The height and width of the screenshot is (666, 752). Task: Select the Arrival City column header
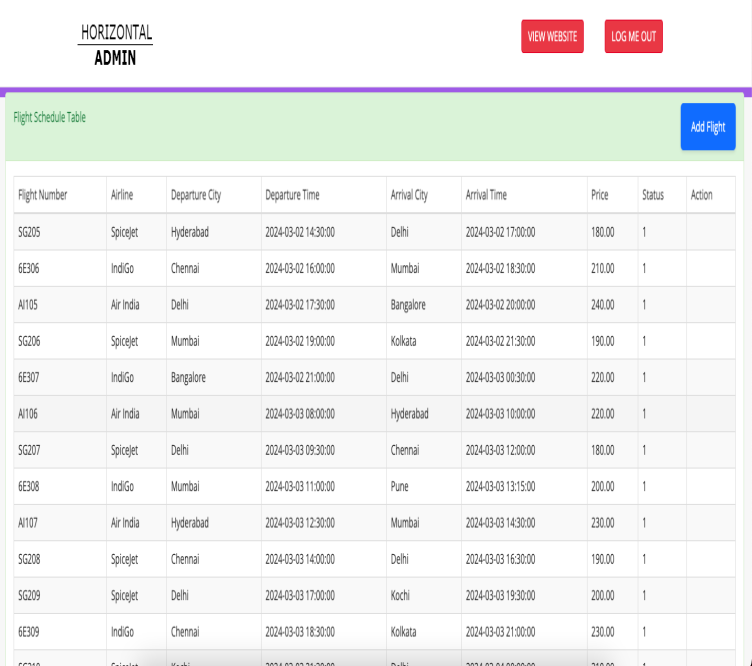(409, 195)
